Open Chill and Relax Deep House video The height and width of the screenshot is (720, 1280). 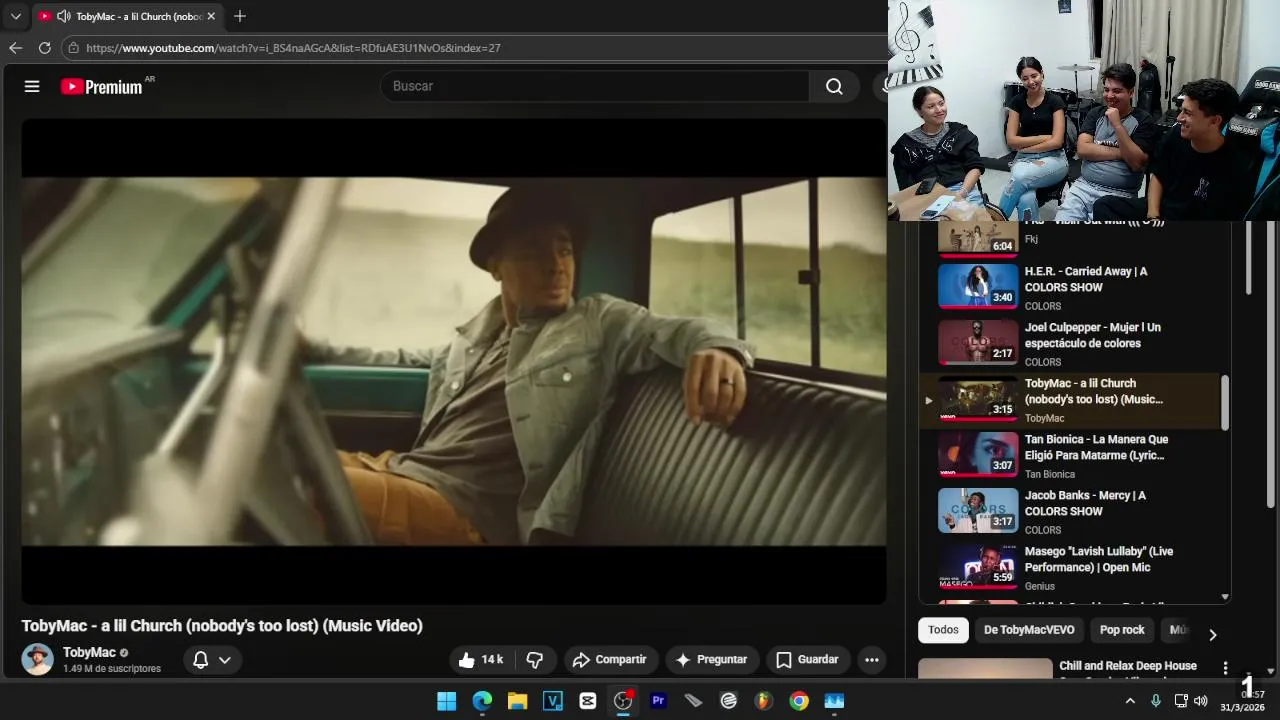pos(1128,666)
